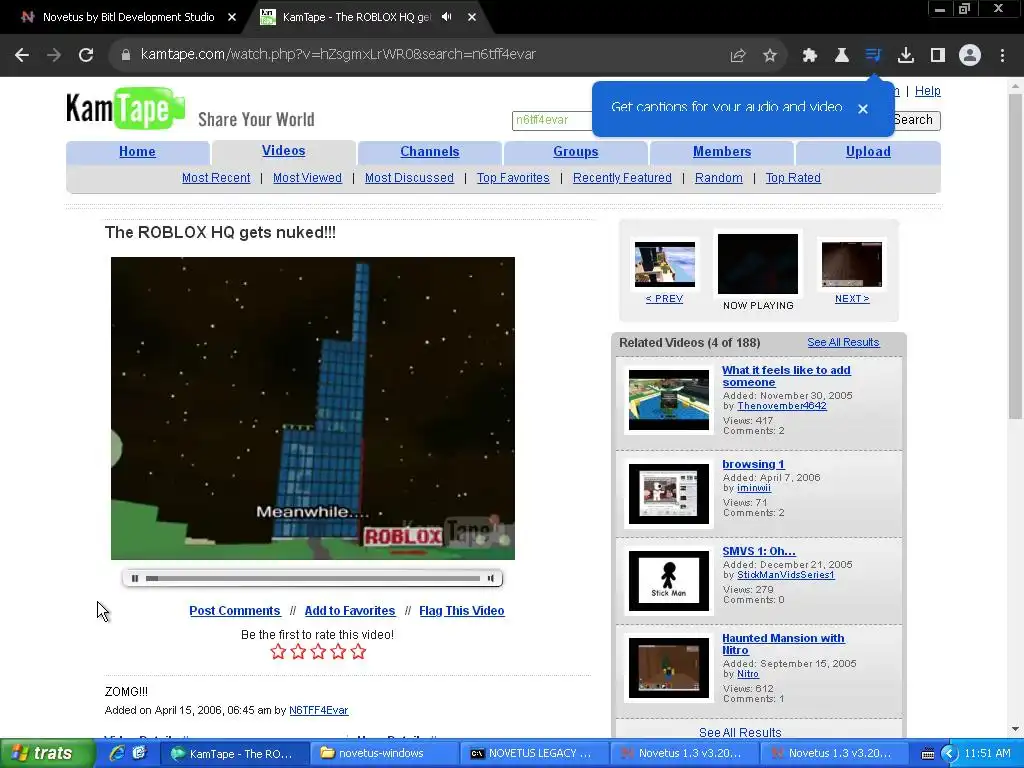Viewport: 1024px width, 768px height.
Task: Open 'What it feels like to add someone' video
Action: pos(786,376)
